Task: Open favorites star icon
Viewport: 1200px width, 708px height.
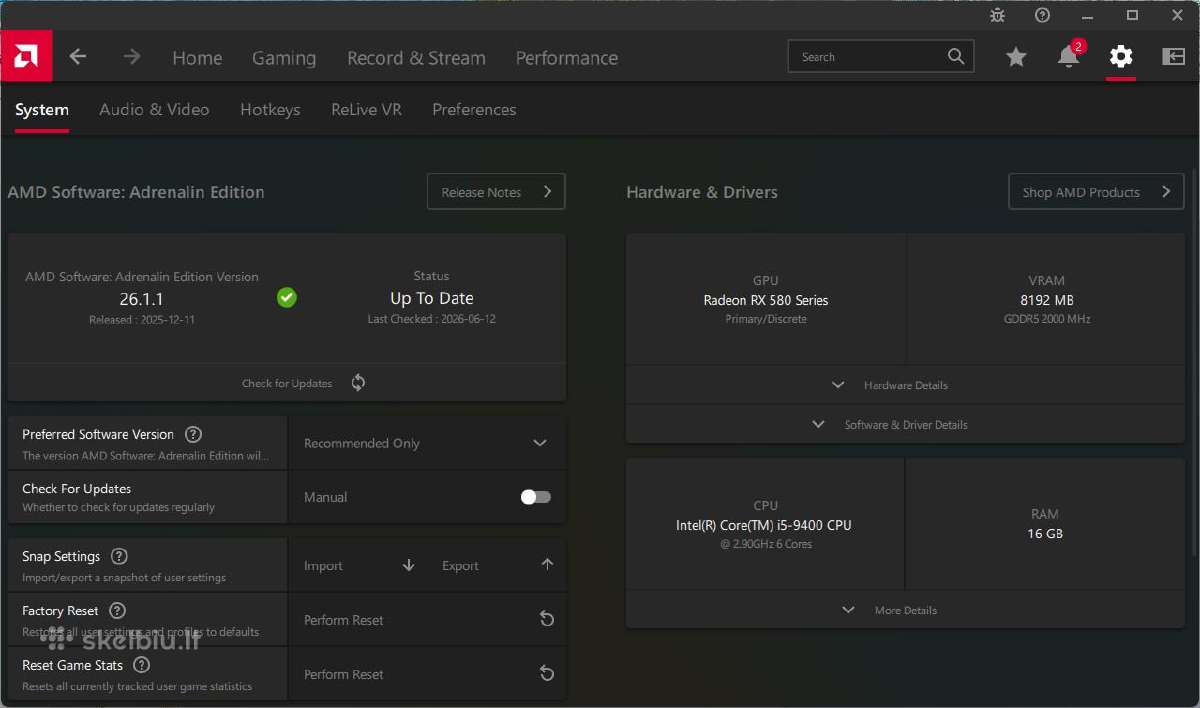Action: [1016, 57]
